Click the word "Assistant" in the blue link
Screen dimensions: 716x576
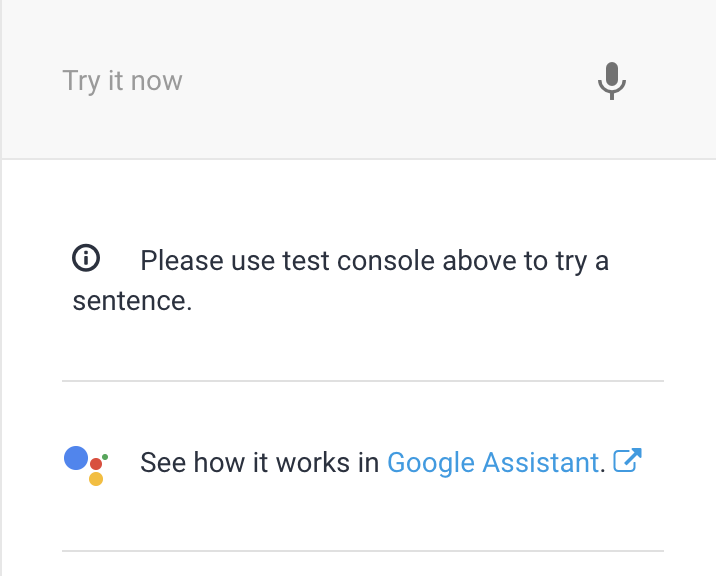(540, 463)
